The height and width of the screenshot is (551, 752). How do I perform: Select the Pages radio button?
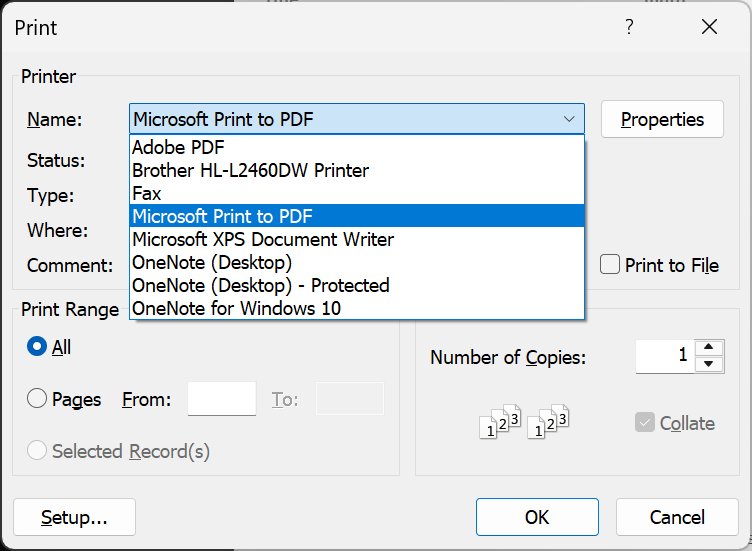(37, 399)
